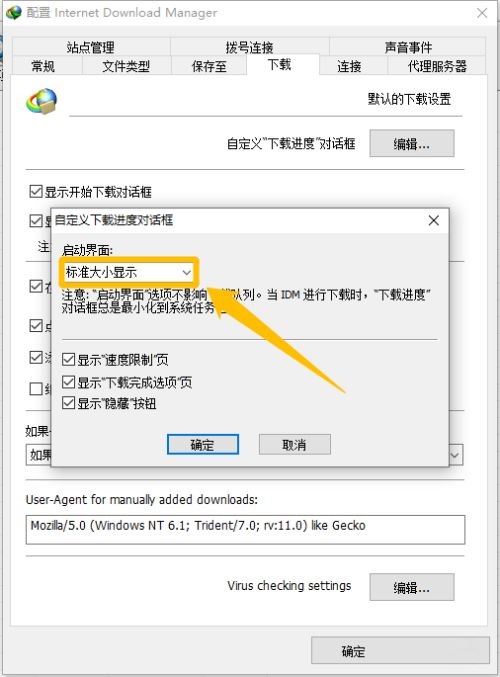Toggle 显示开始下载对话框 checkbox
The image size is (500, 677).
(x=36, y=191)
